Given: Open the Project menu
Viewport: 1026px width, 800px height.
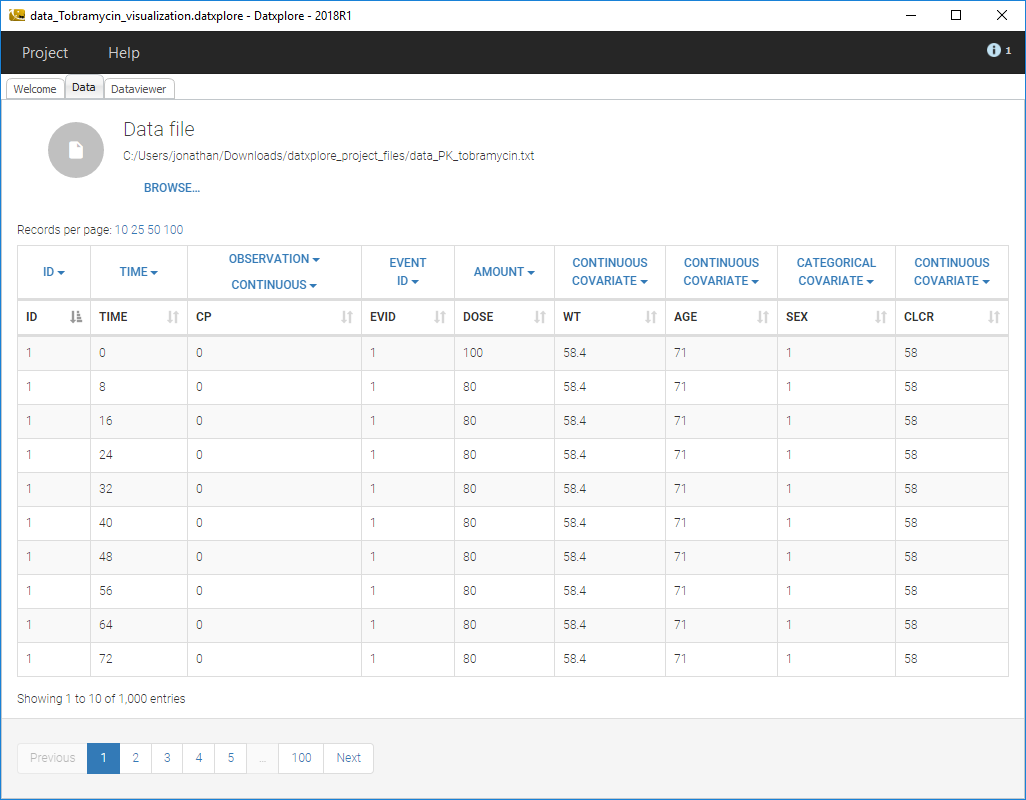Looking at the screenshot, I should click(45, 52).
